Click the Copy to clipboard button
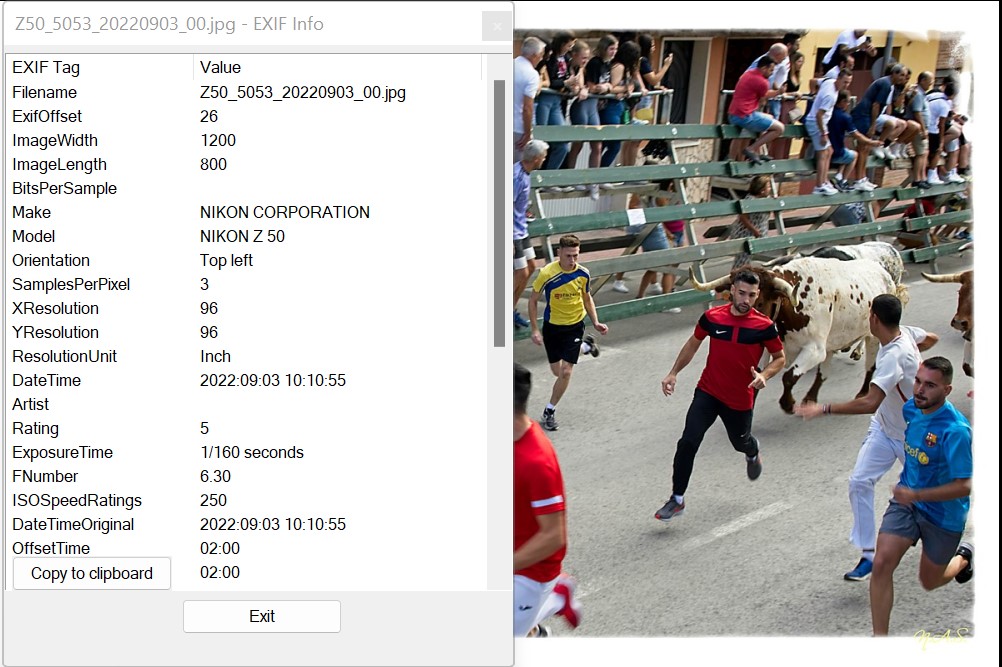Screen dimensions: 1002x667 tap(92, 573)
